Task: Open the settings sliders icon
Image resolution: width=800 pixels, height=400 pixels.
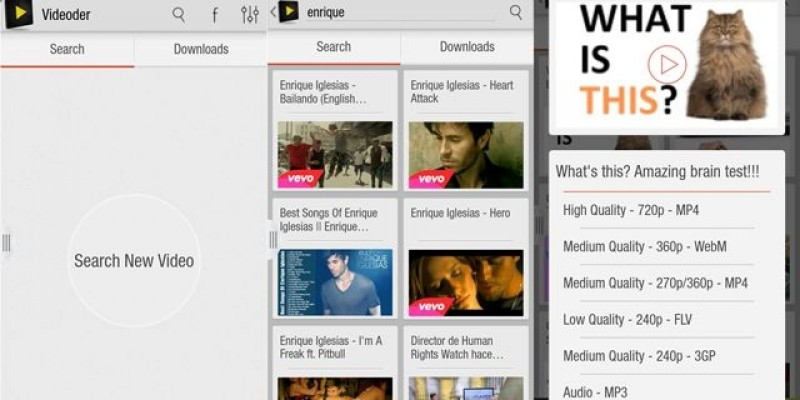Action: pos(250,14)
